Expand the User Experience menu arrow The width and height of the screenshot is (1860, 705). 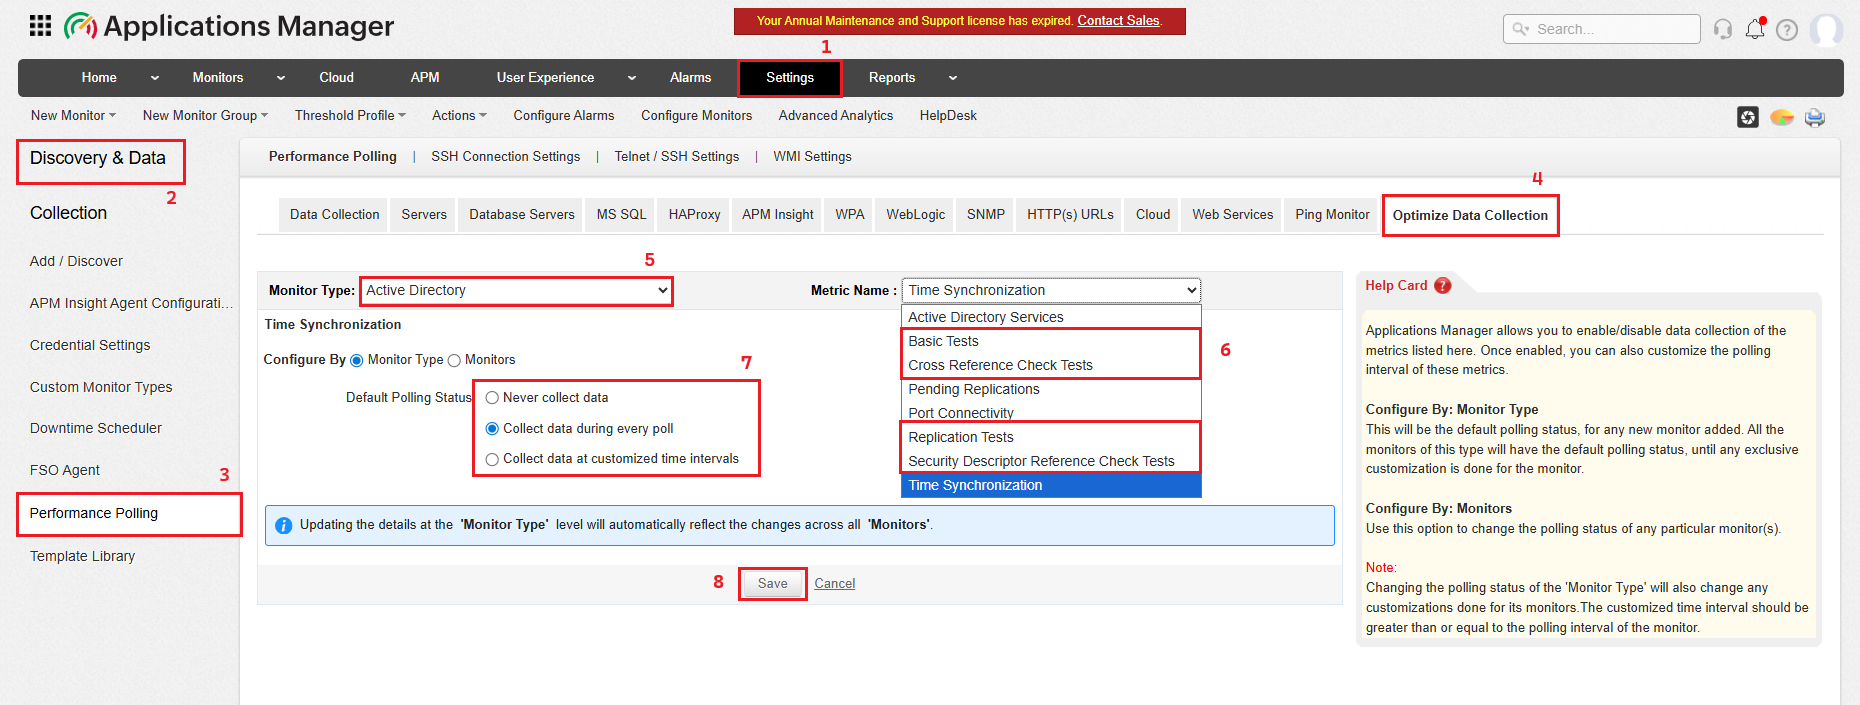pos(632,78)
